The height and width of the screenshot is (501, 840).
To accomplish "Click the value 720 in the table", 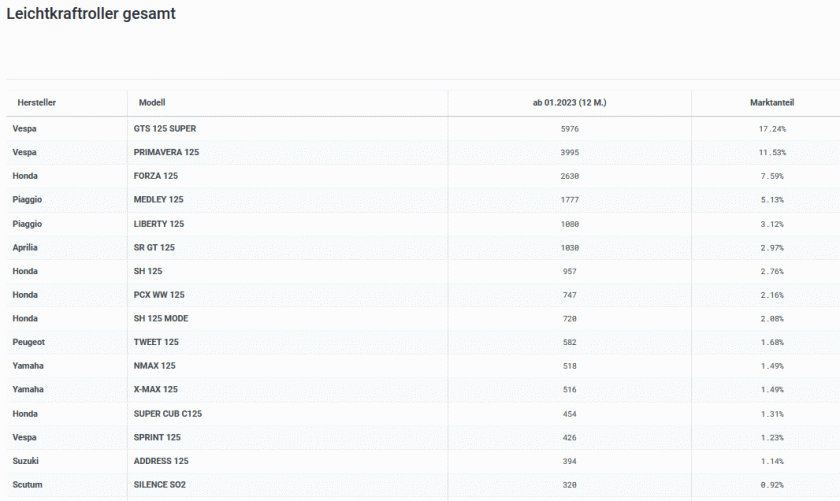I will 569,319.
